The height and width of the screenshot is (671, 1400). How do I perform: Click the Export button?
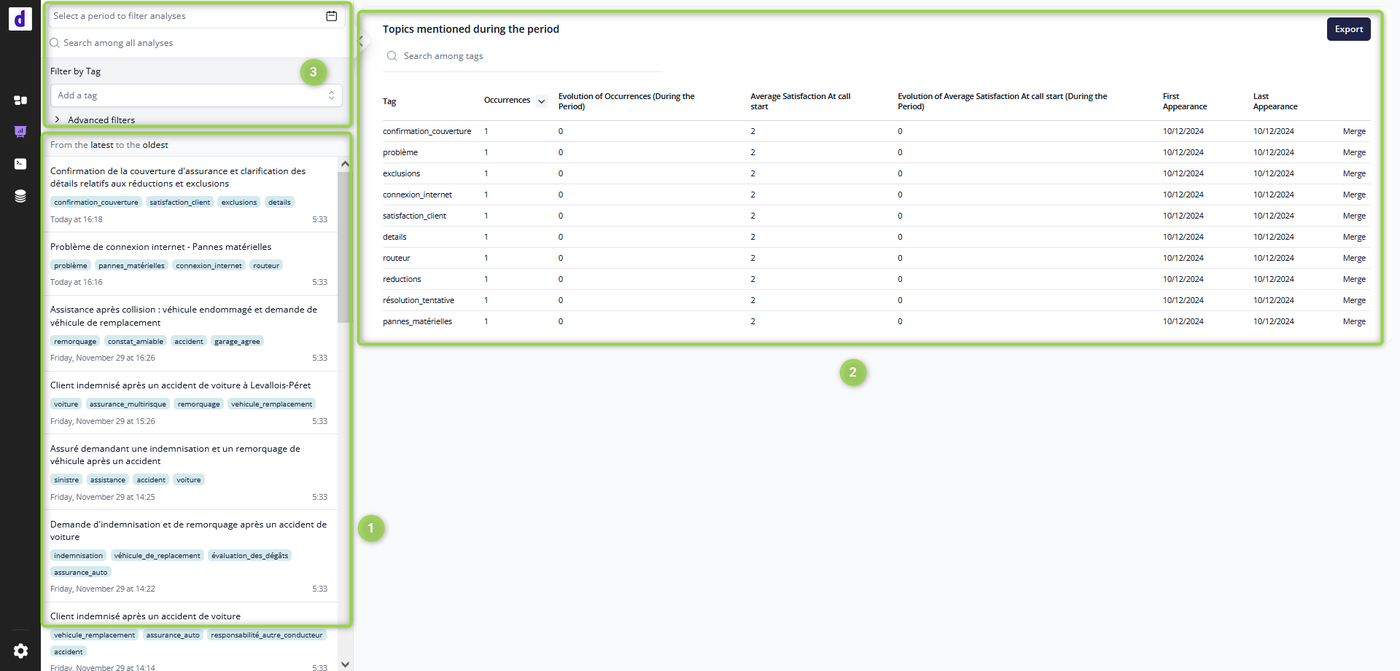point(1348,29)
